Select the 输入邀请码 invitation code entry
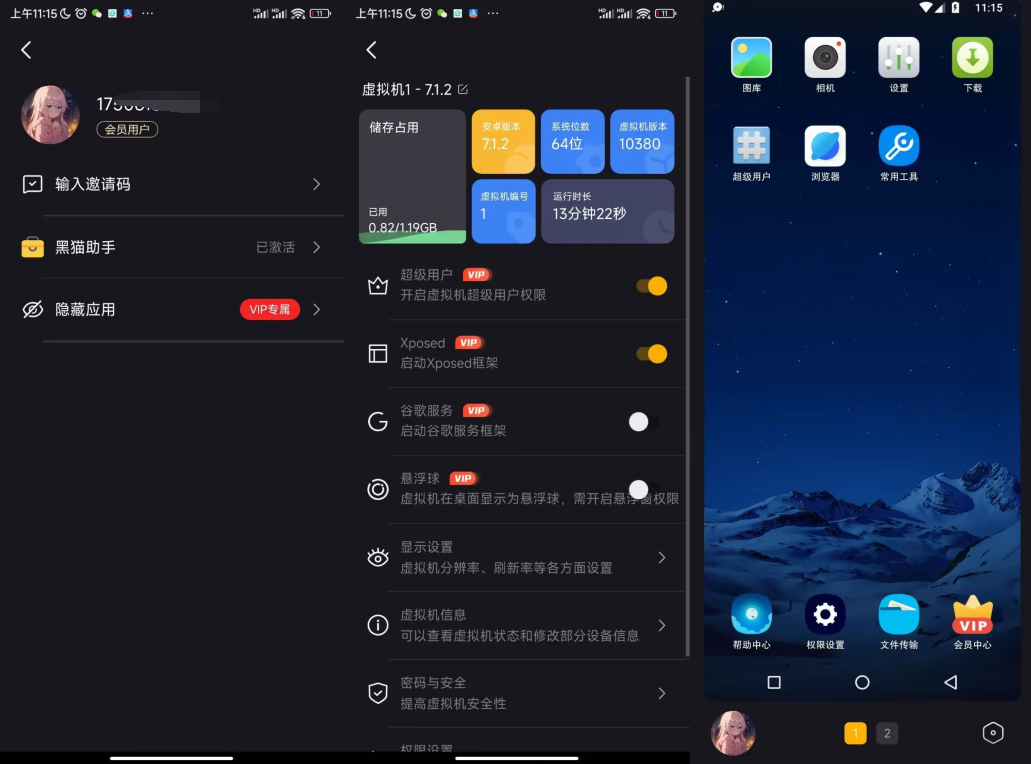Viewport: 1031px width, 764px height. click(172, 185)
